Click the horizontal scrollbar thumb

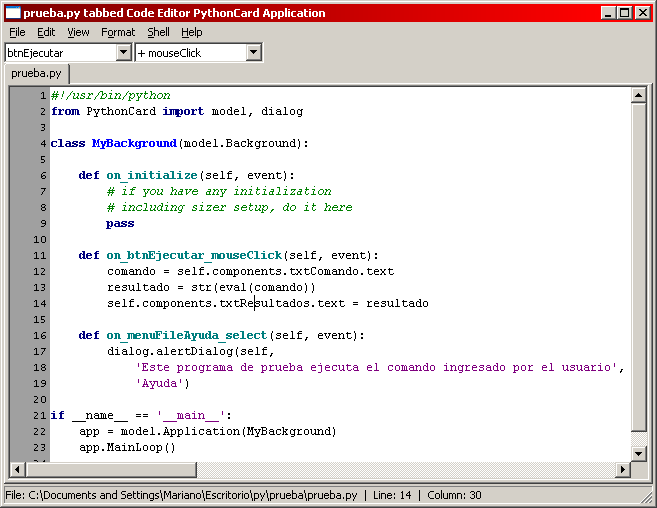click(111, 469)
